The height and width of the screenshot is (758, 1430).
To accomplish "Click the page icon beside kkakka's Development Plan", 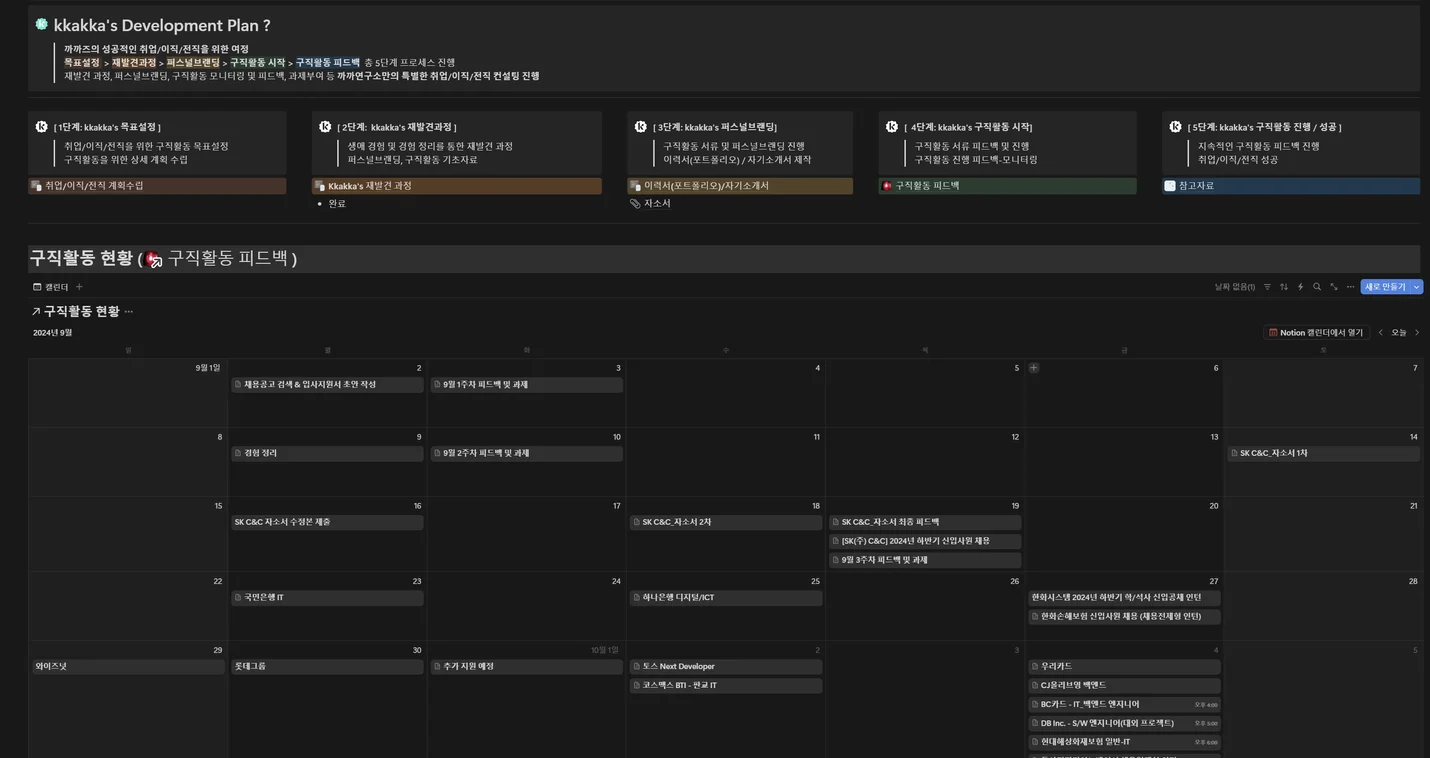I will pos(42,24).
